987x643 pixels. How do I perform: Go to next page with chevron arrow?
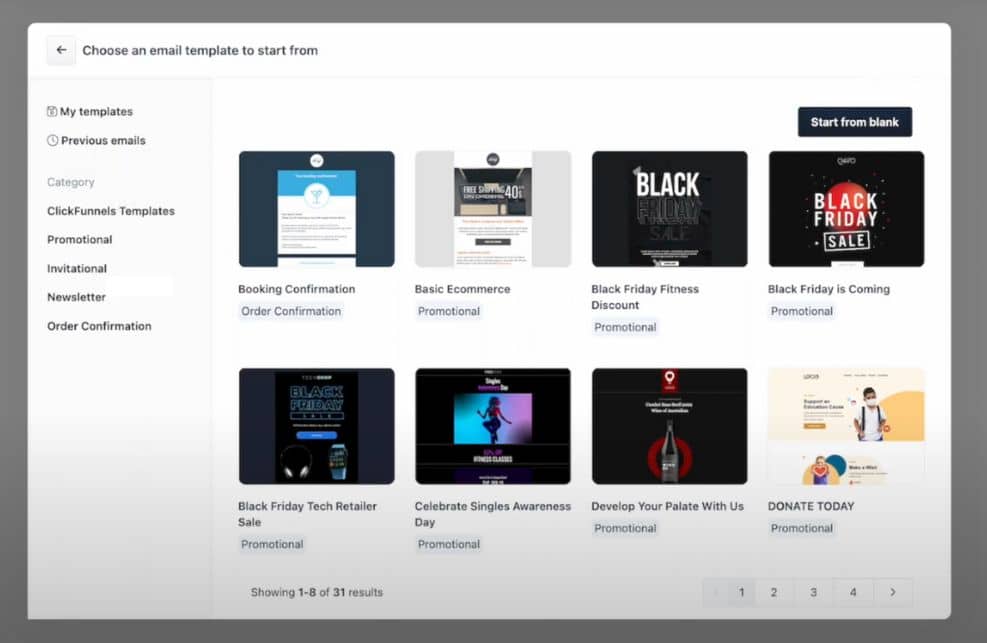tap(893, 592)
